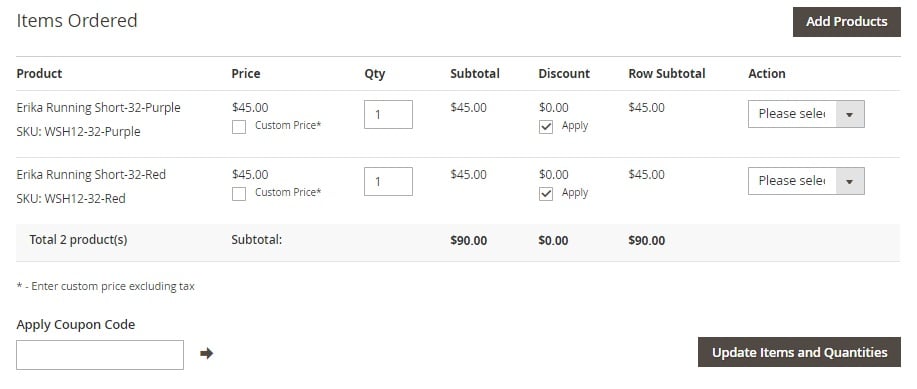The width and height of the screenshot is (917, 389).
Task: Focus the Apply Coupon Code input field
Action: point(100,355)
